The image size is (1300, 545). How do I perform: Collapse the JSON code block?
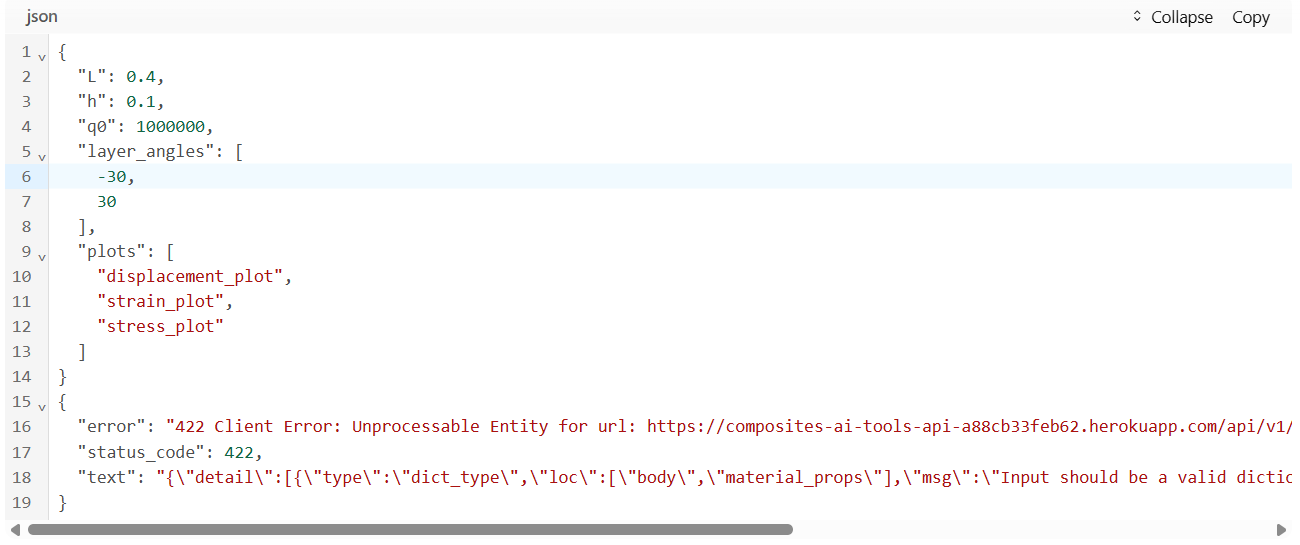point(1172,17)
